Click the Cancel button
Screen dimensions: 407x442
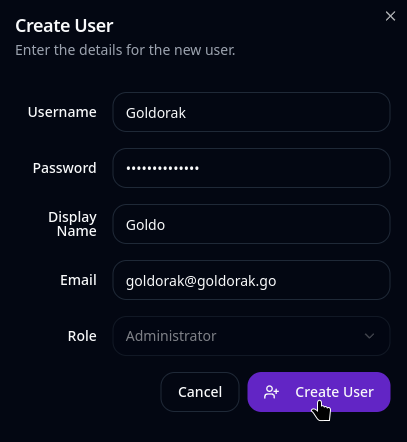tap(200, 392)
